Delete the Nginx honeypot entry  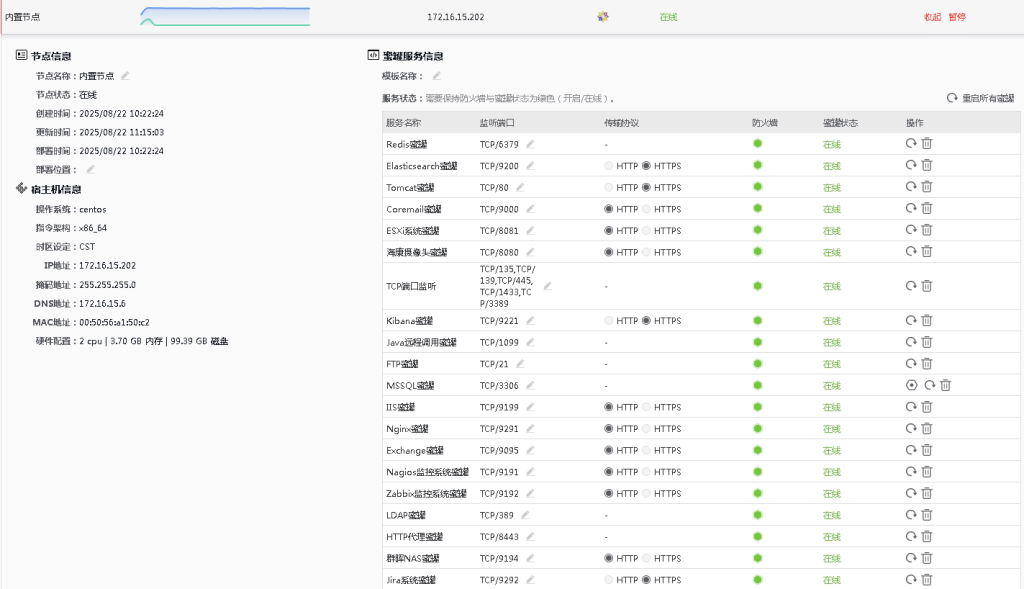(x=927, y=428)
